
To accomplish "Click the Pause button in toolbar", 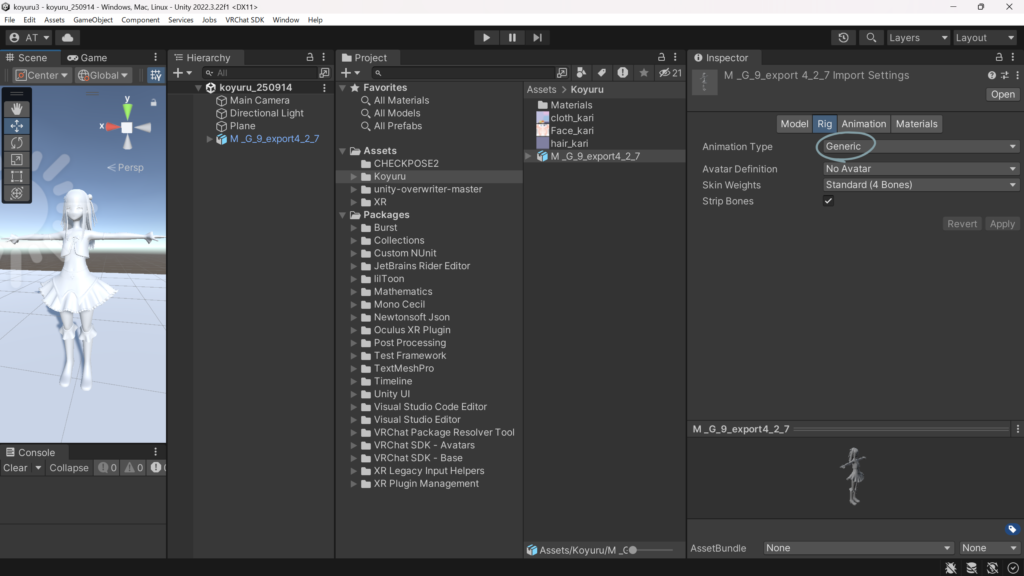I will click(512, 38).
